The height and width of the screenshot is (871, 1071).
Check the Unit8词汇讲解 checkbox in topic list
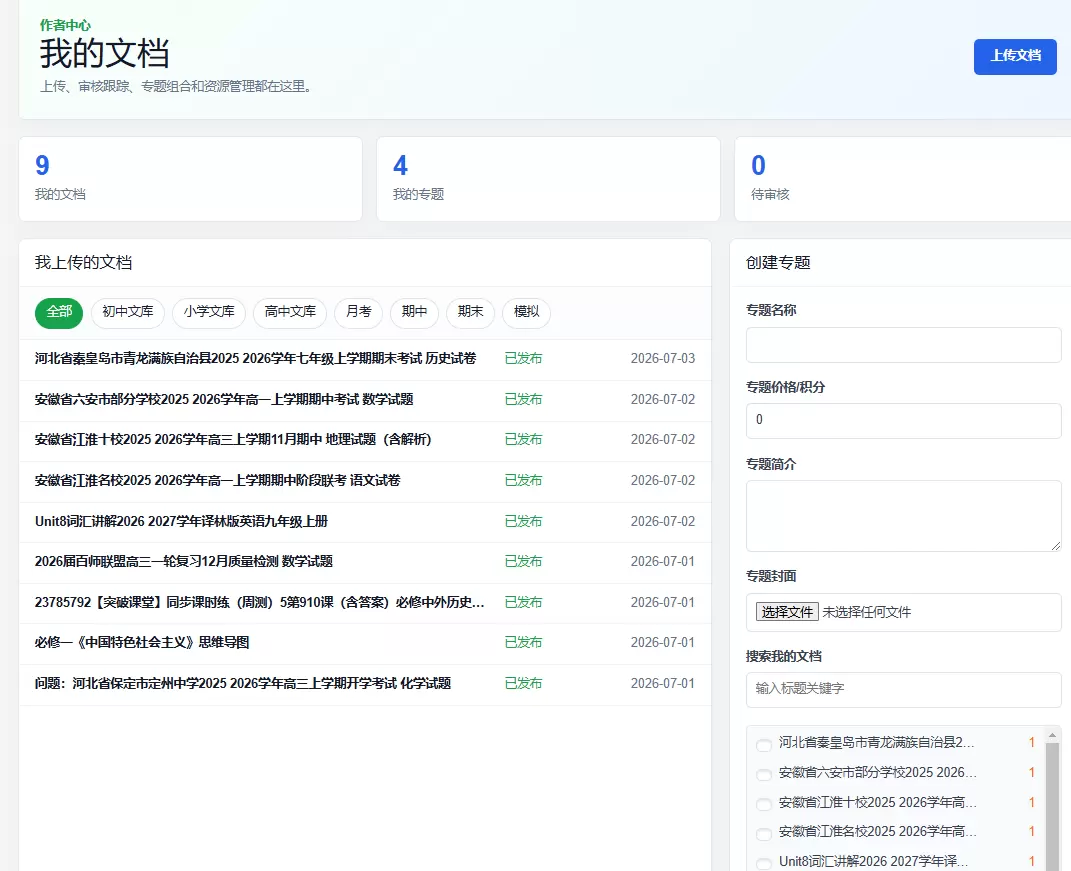click(764, 863)
